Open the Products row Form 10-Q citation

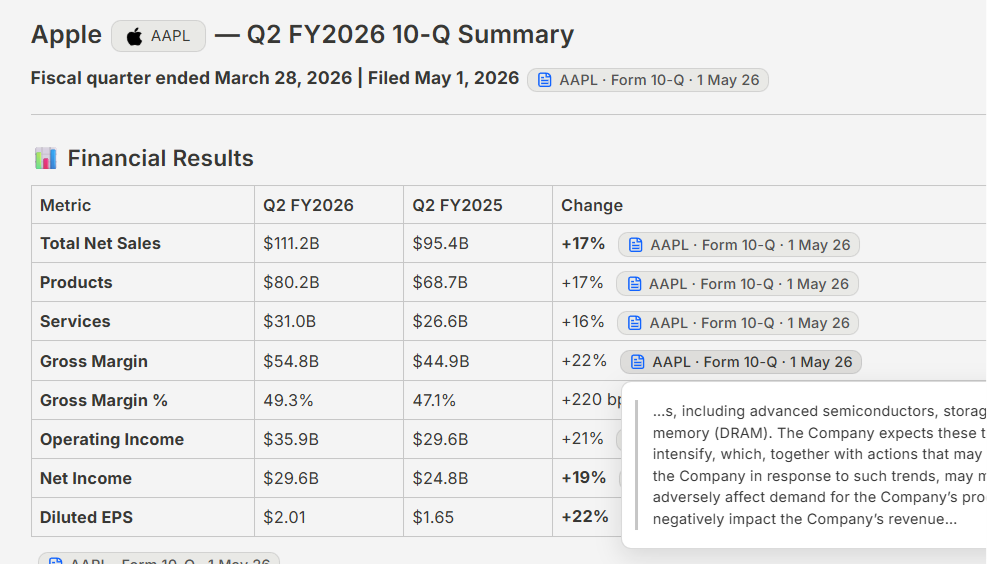738,284
